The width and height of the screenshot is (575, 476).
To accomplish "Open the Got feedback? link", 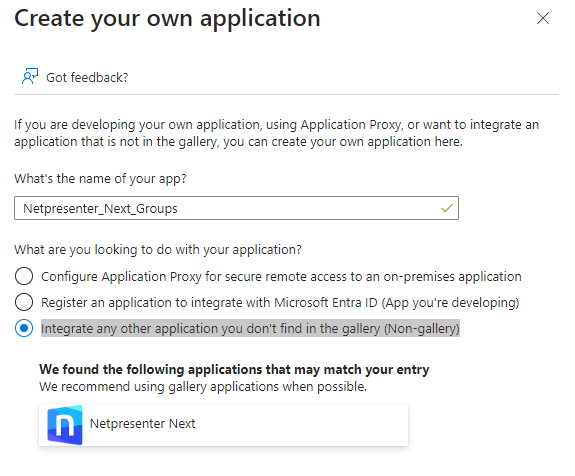I will (87, 77).
